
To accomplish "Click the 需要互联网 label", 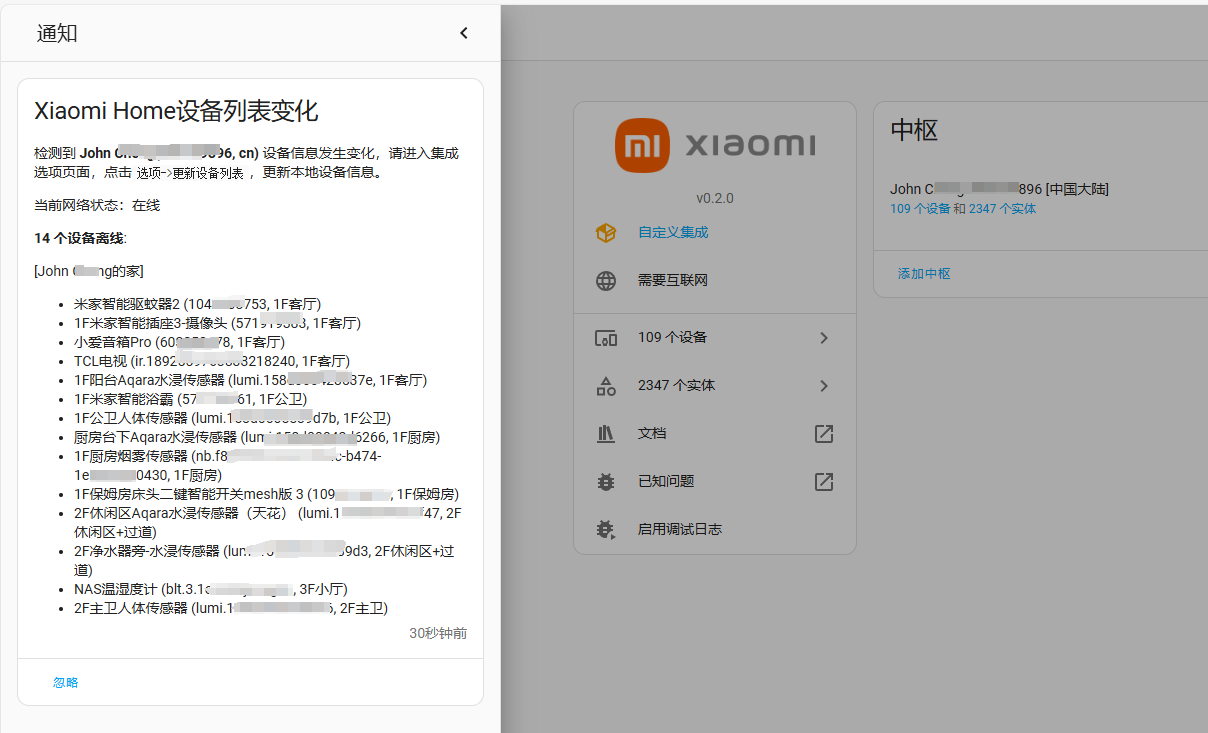I will pos(673,281).
